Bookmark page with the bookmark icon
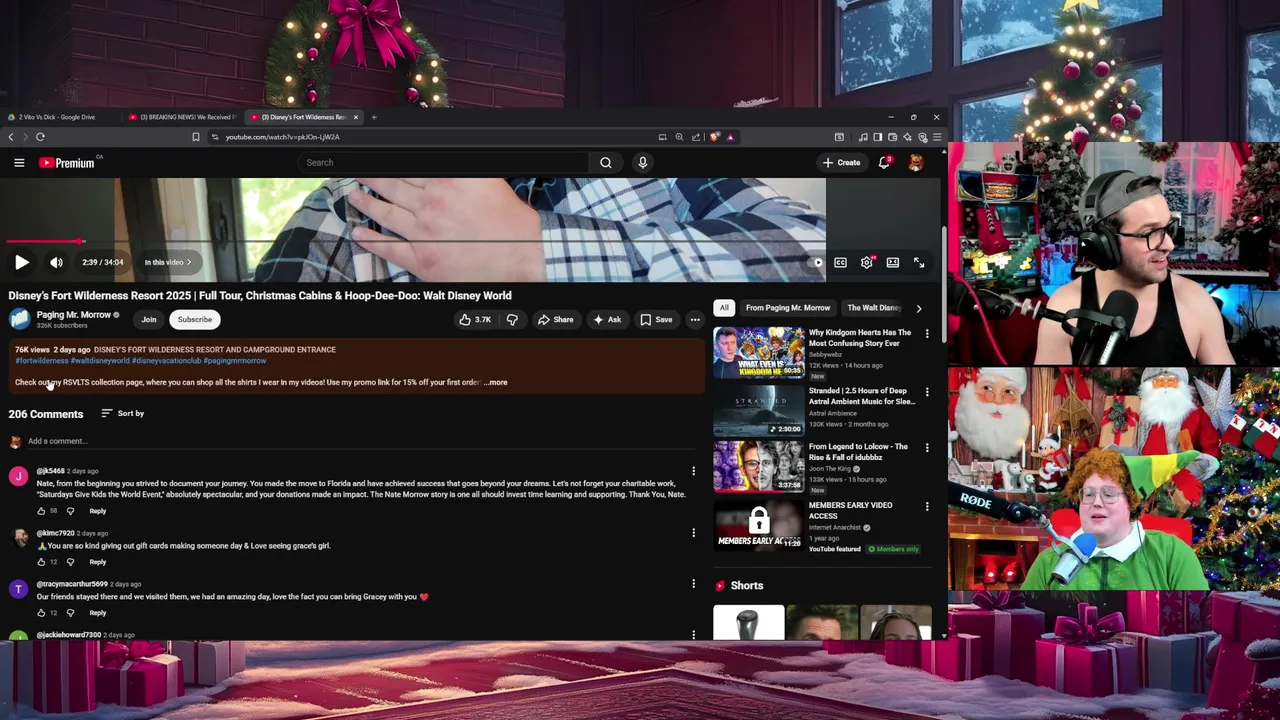Viewport: 1280px width, 720px height. [196, 137]
